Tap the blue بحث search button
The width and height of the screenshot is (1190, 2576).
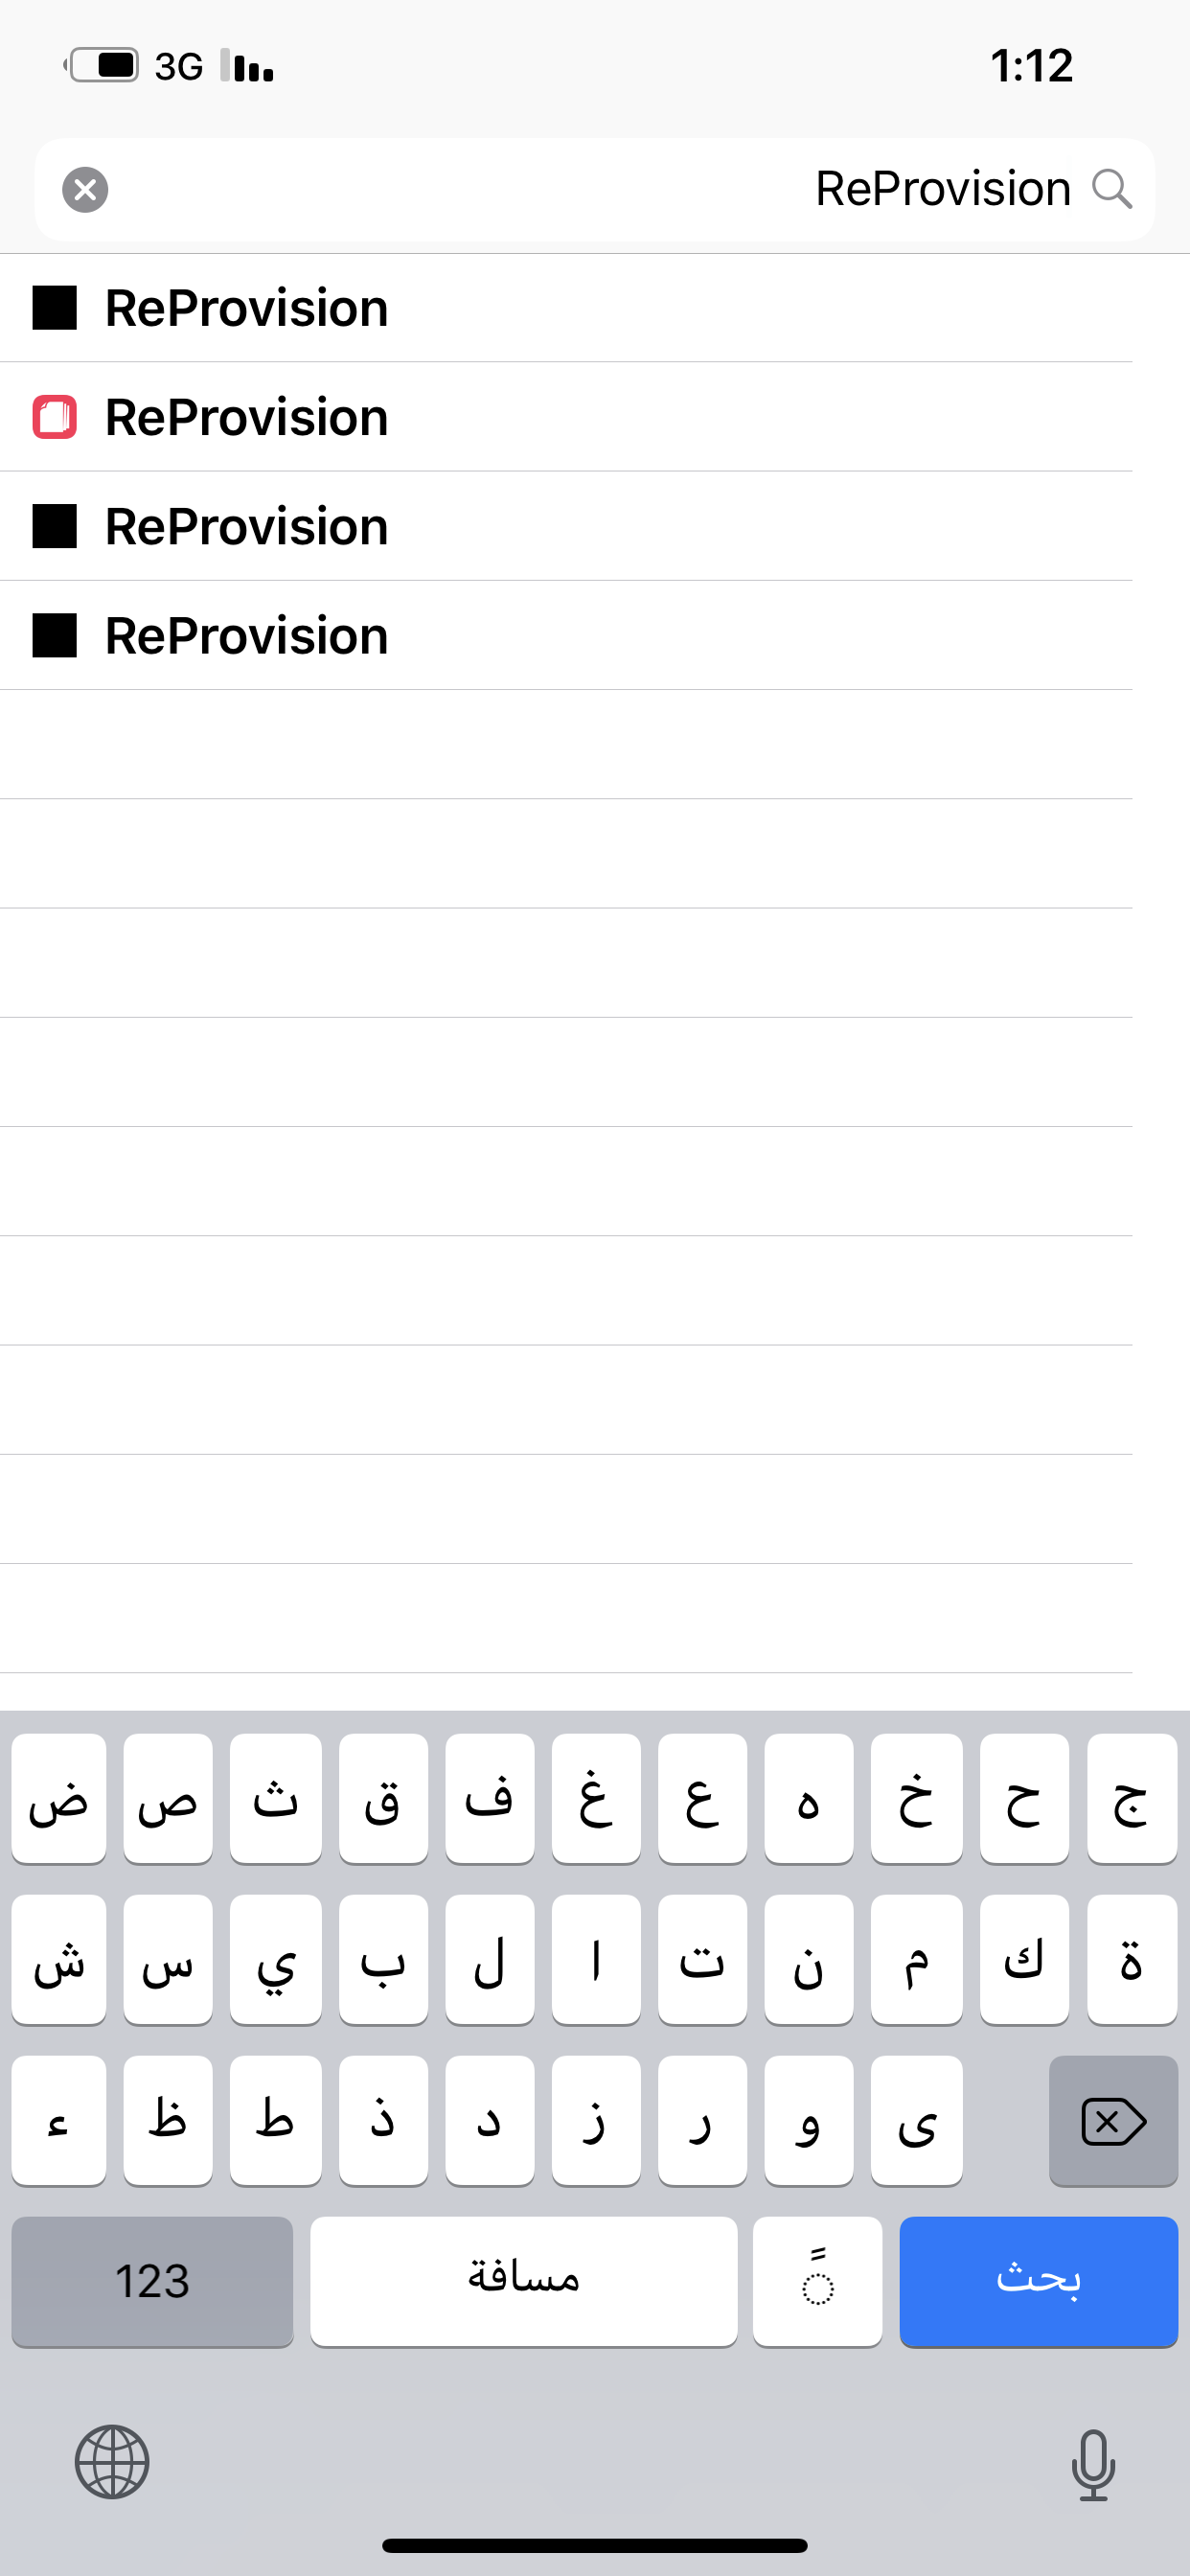(1038, 2281)
